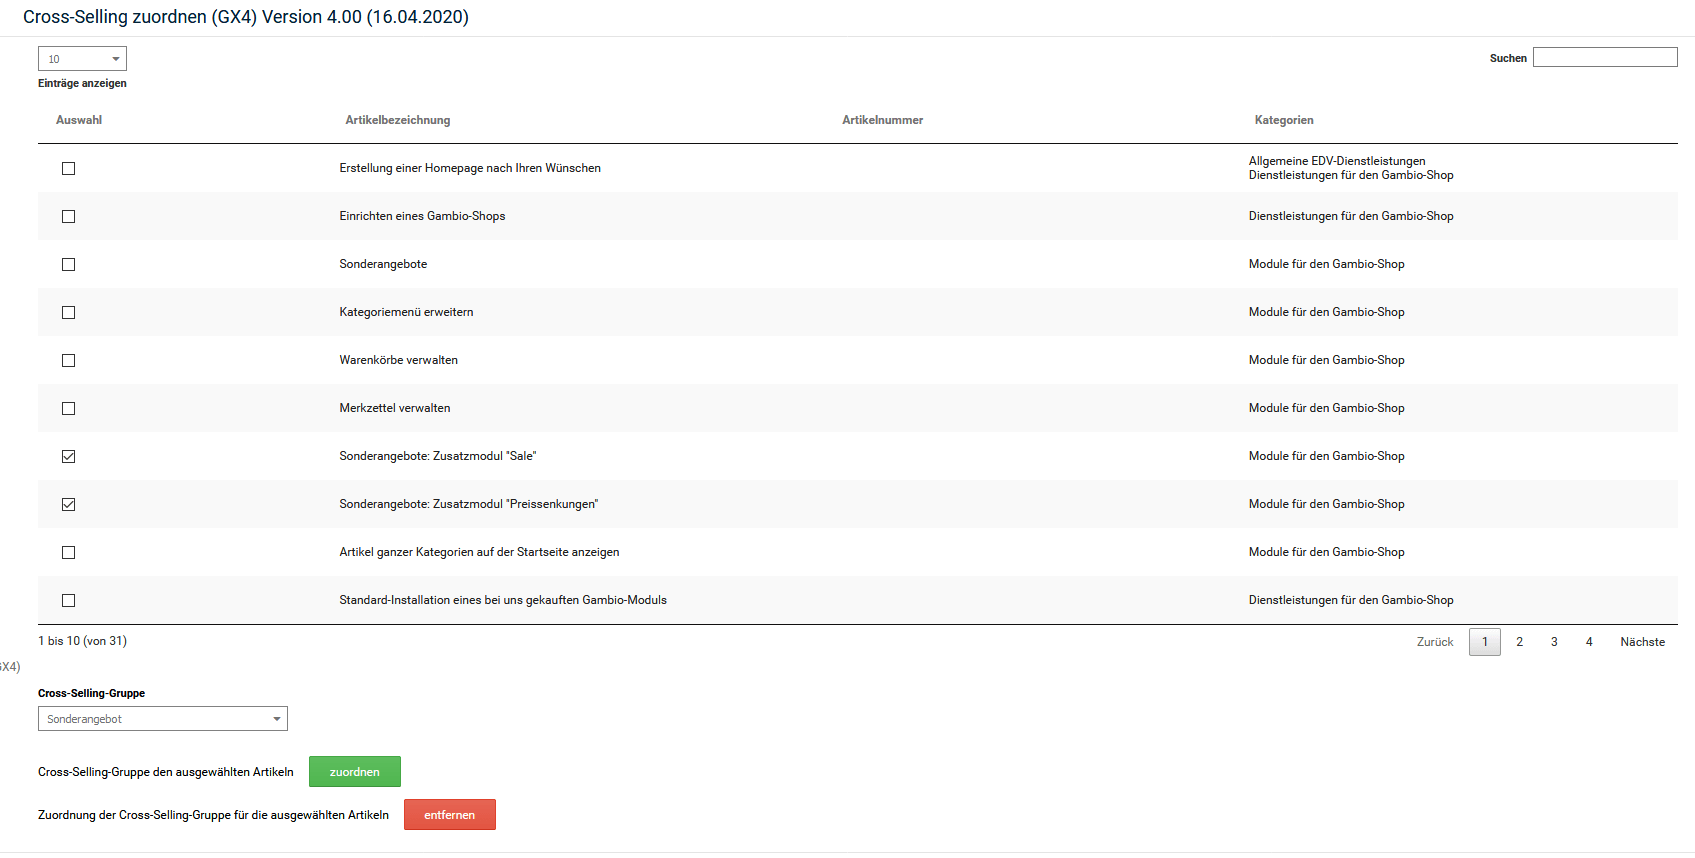The width and height of the screenshot is (1695, 858).
Task: Sort by Artikelbezeichnung column header
Action: coord(397,120)
